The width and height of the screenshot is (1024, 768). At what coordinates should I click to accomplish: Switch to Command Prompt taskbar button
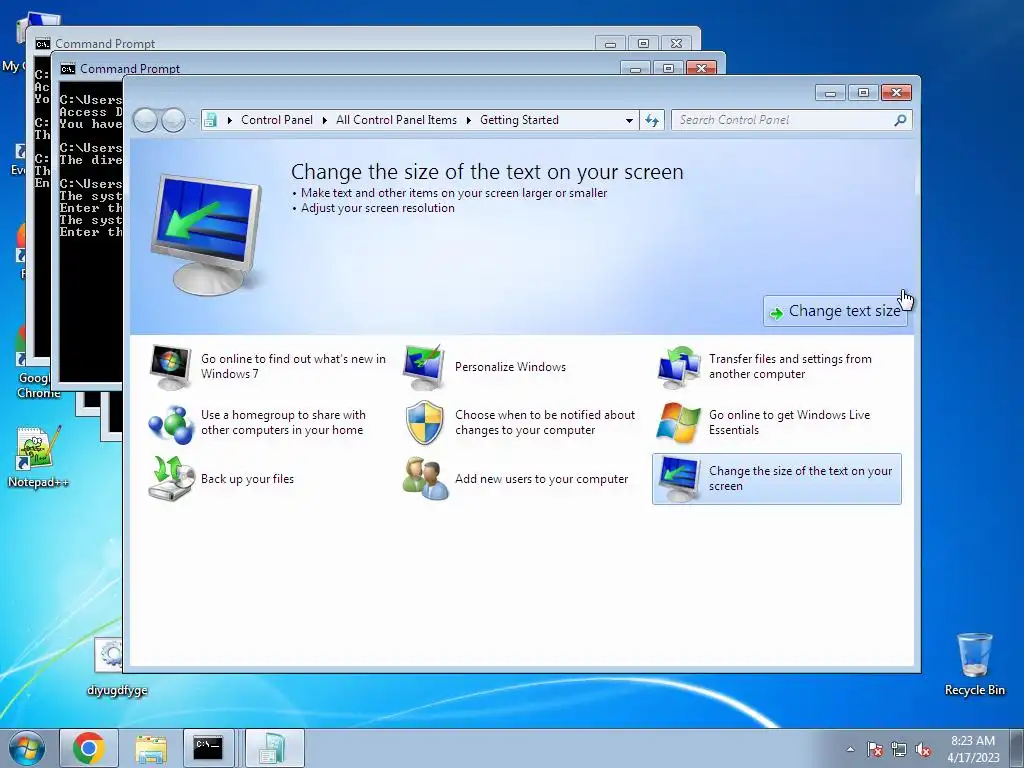(208, 748)
